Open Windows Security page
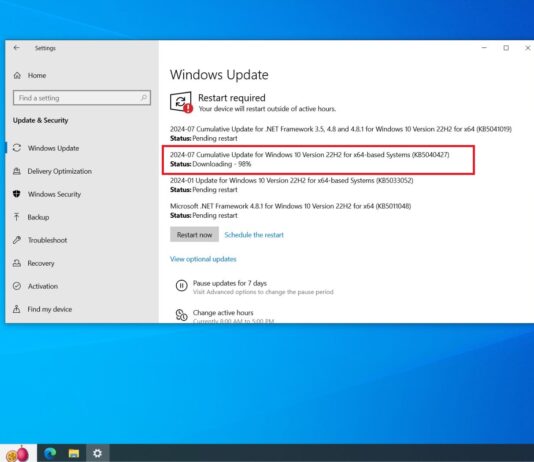The image size is (534, 462). click(54, 194)
